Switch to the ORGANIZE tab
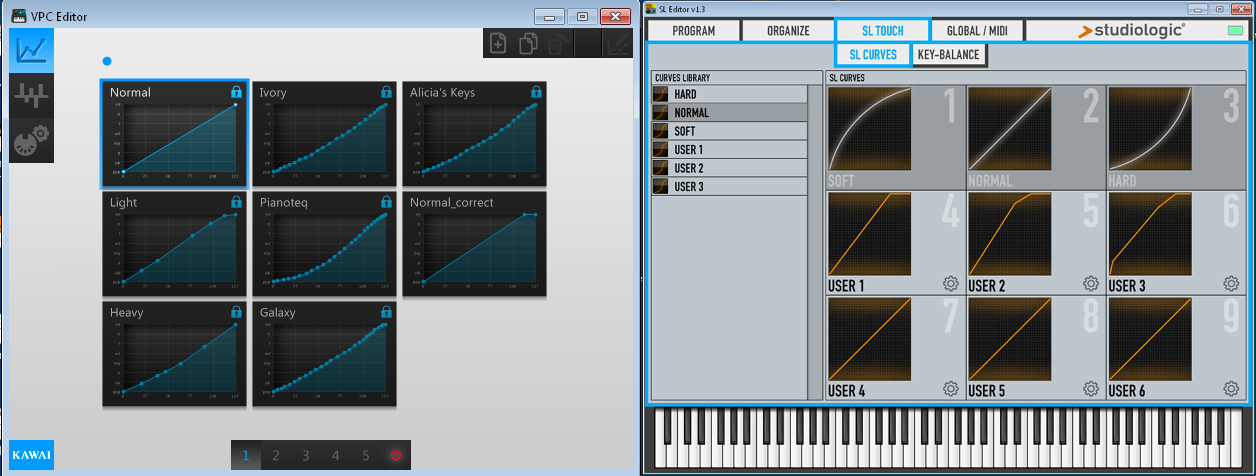The width and height of the screenshot is (1256, 476). [x=788, y=31]
